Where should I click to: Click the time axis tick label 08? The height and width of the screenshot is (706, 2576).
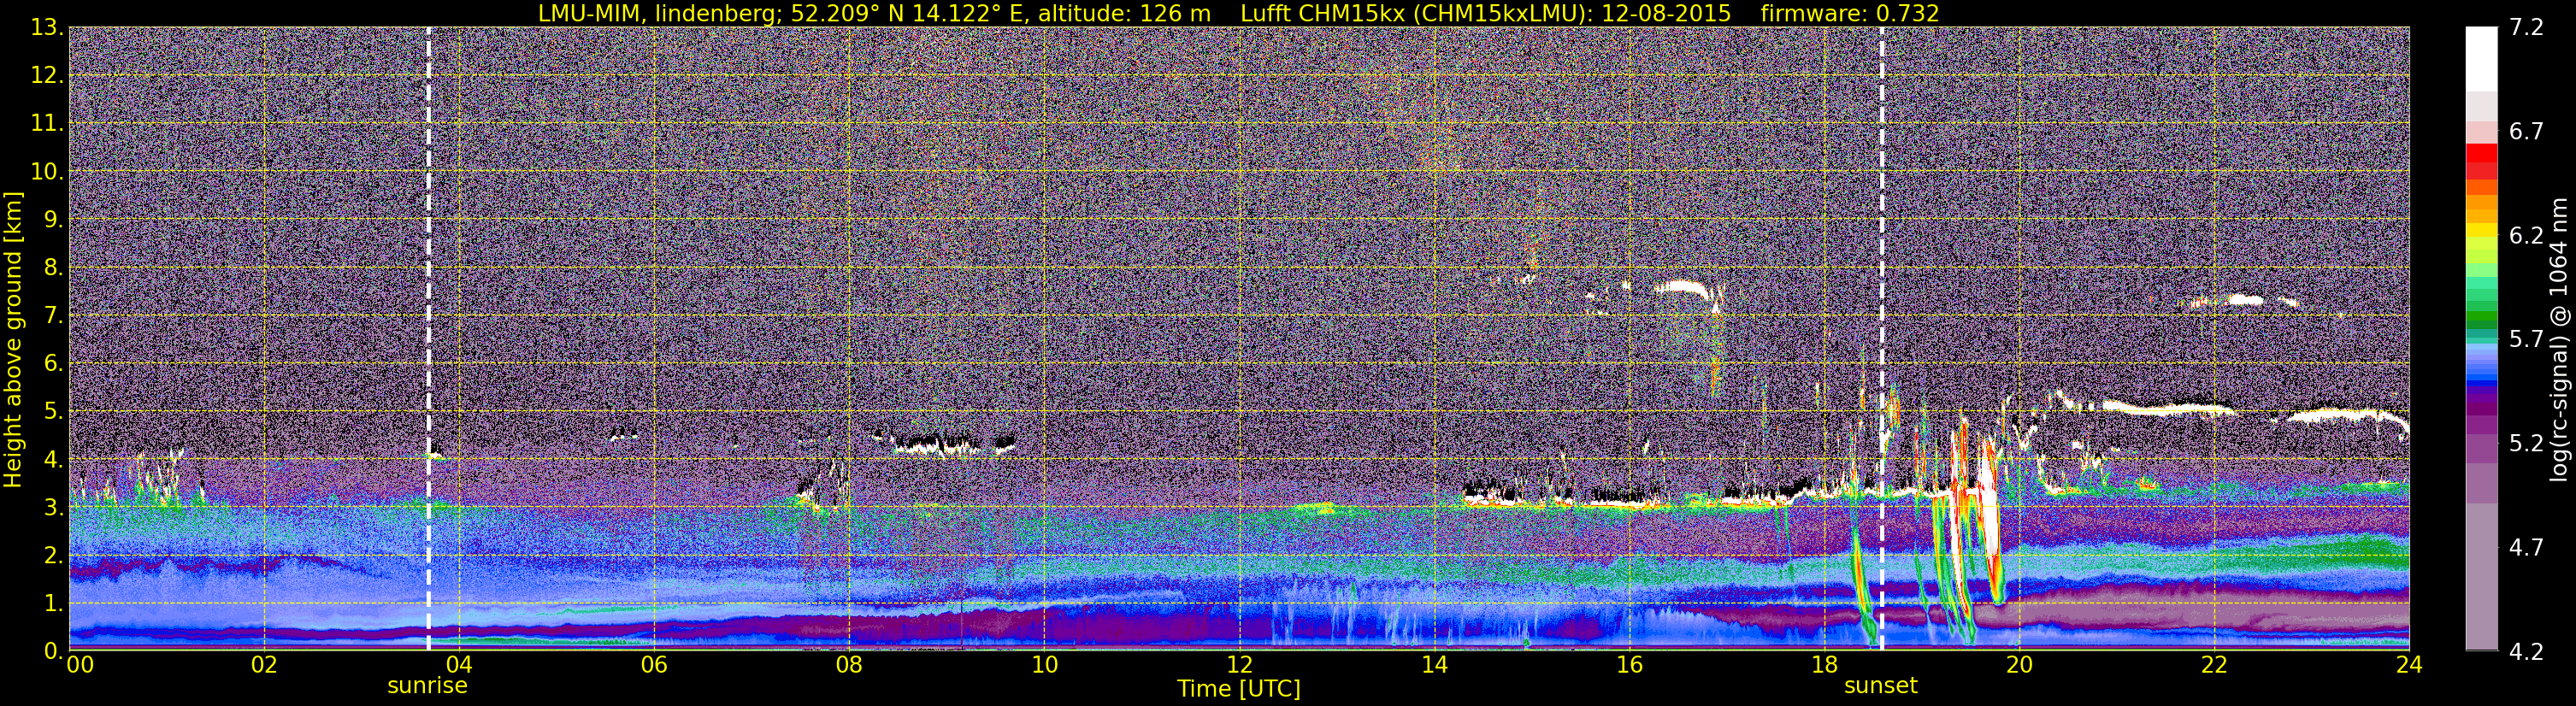pyautogui.click(x=849, y=665)
